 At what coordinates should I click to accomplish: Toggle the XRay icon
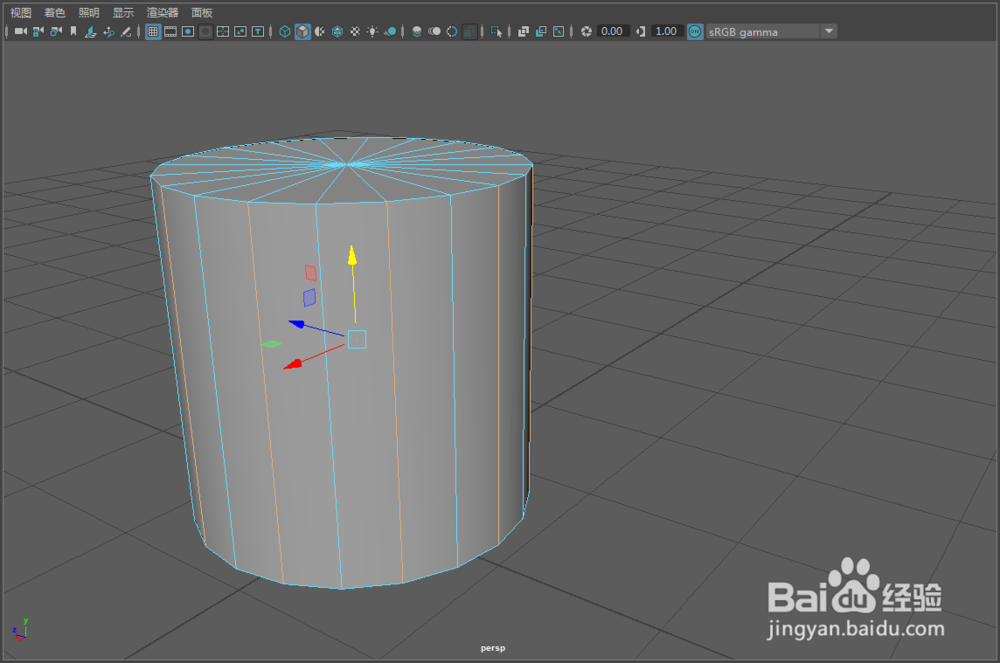point(523,31)
